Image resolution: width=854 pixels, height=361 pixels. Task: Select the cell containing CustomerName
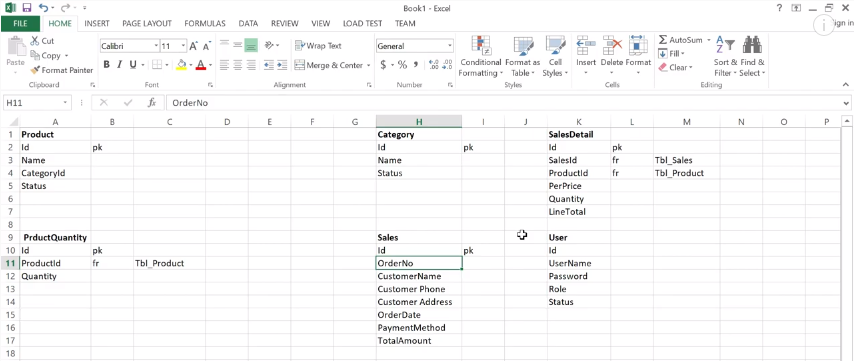click(419, 276)
